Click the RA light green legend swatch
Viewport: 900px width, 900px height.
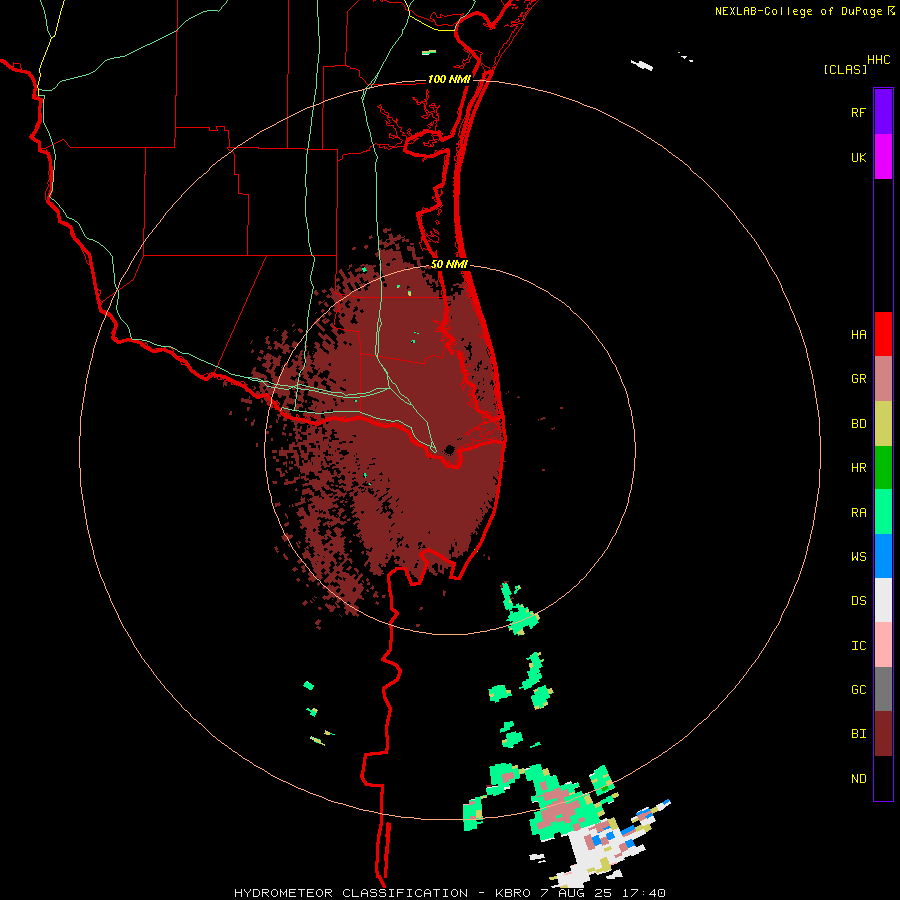tap(883, 512)
